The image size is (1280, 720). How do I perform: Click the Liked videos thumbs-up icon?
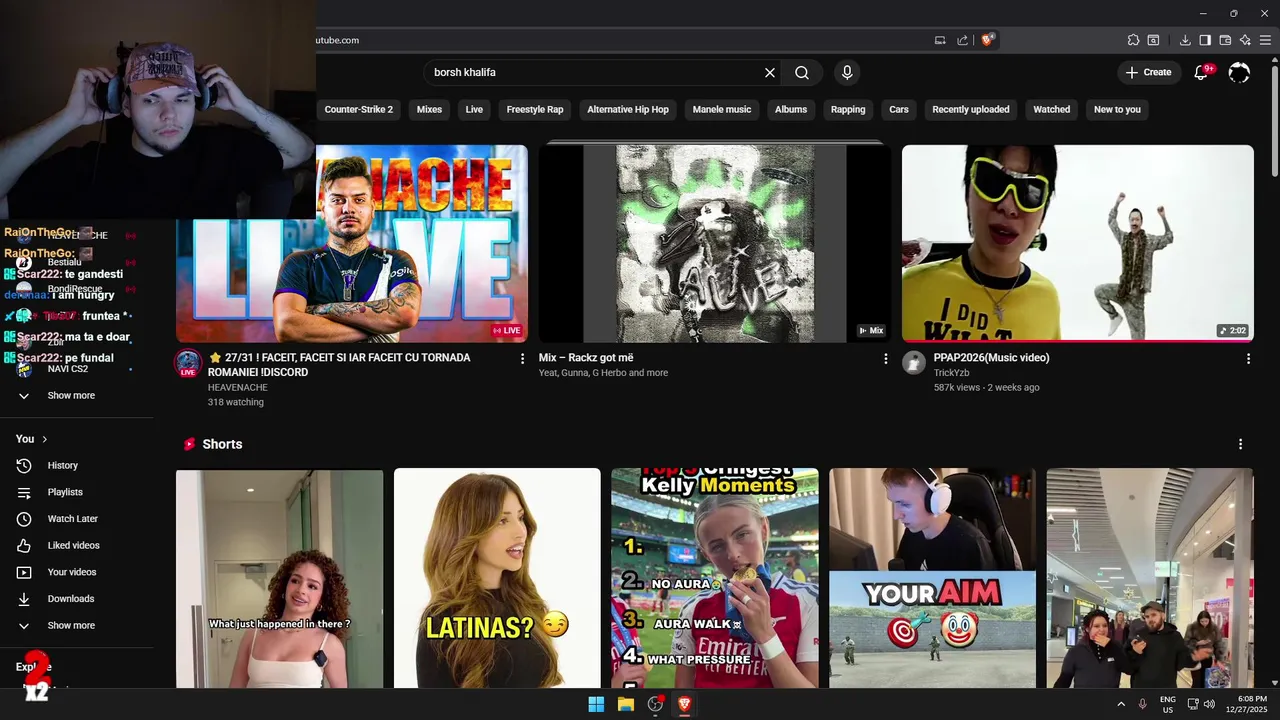pyautogui.click(x=24, y=545)
